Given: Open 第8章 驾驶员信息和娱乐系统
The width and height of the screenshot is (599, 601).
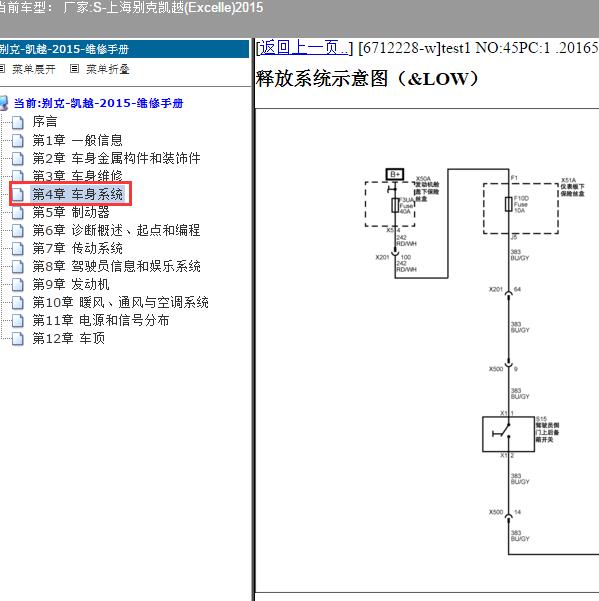Looking at the screenshot, I should pos(116,266).
